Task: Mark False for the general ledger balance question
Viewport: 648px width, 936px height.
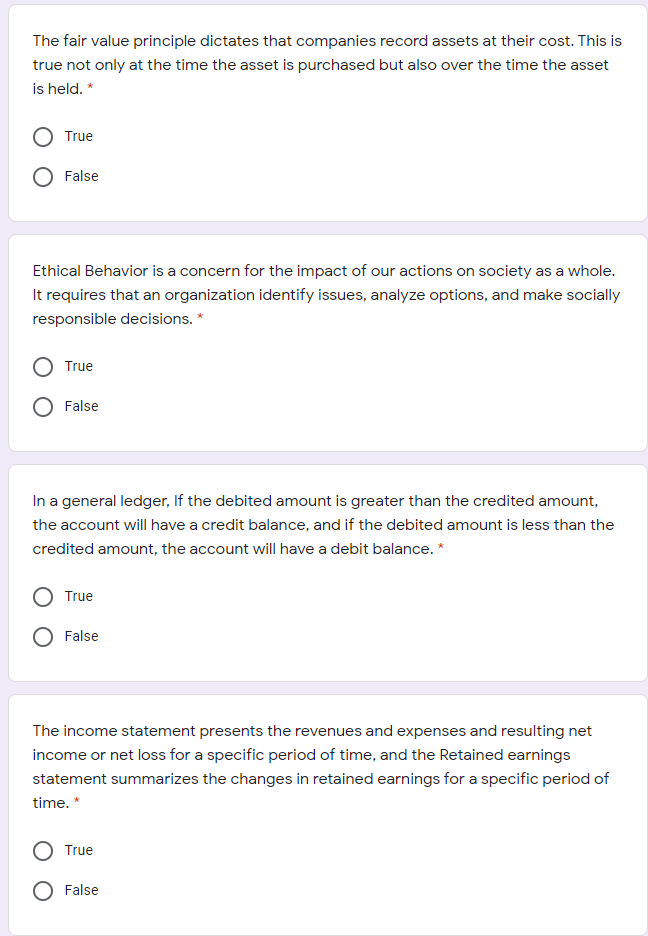Action: [43, 636]
